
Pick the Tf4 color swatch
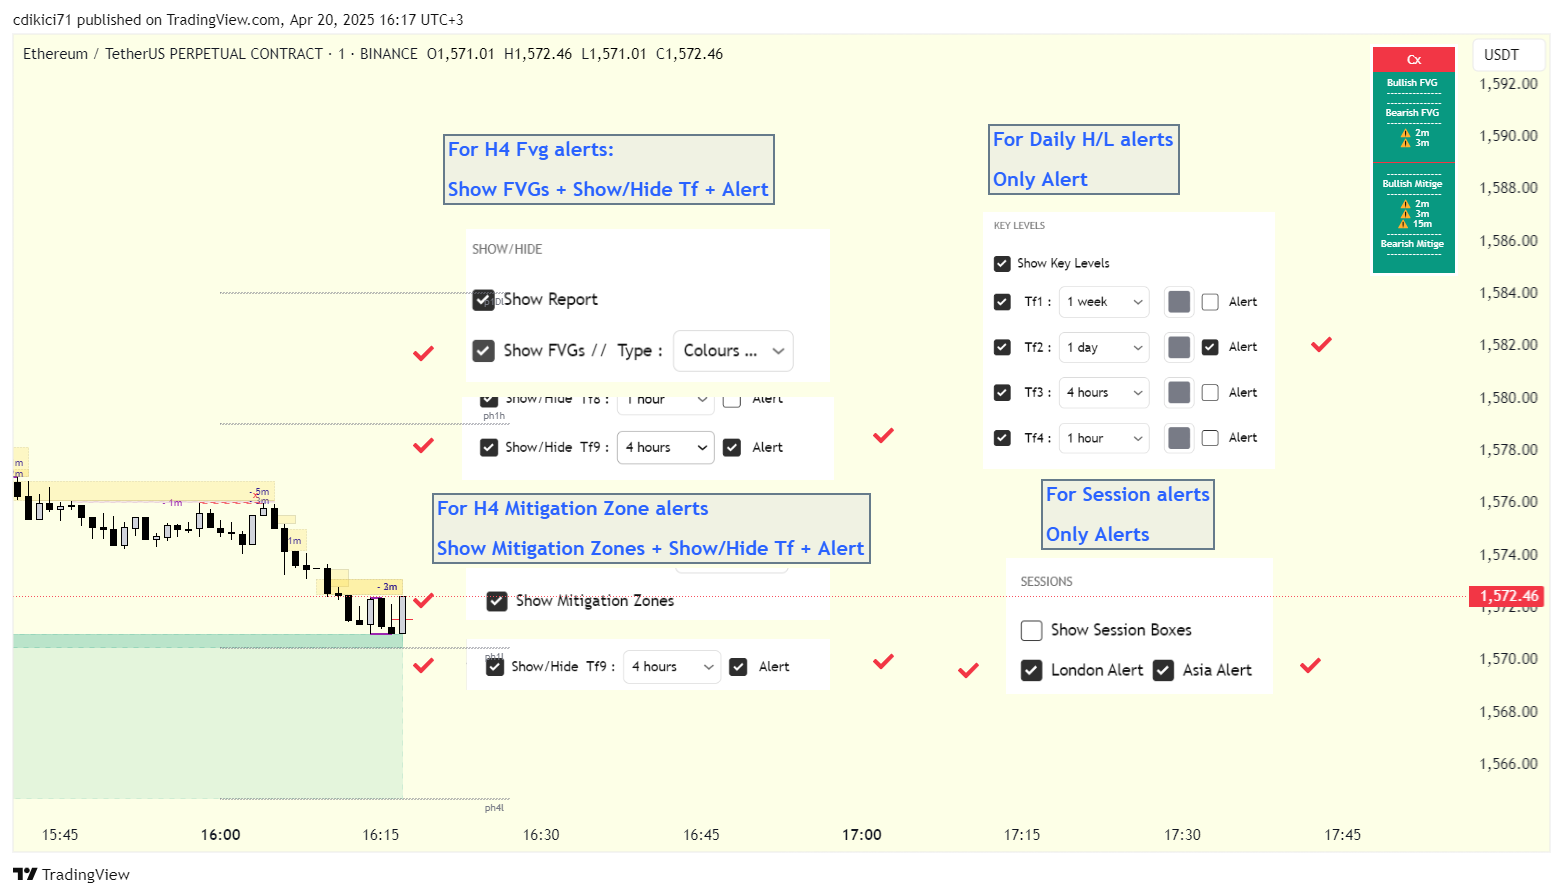click(1179, 438)
